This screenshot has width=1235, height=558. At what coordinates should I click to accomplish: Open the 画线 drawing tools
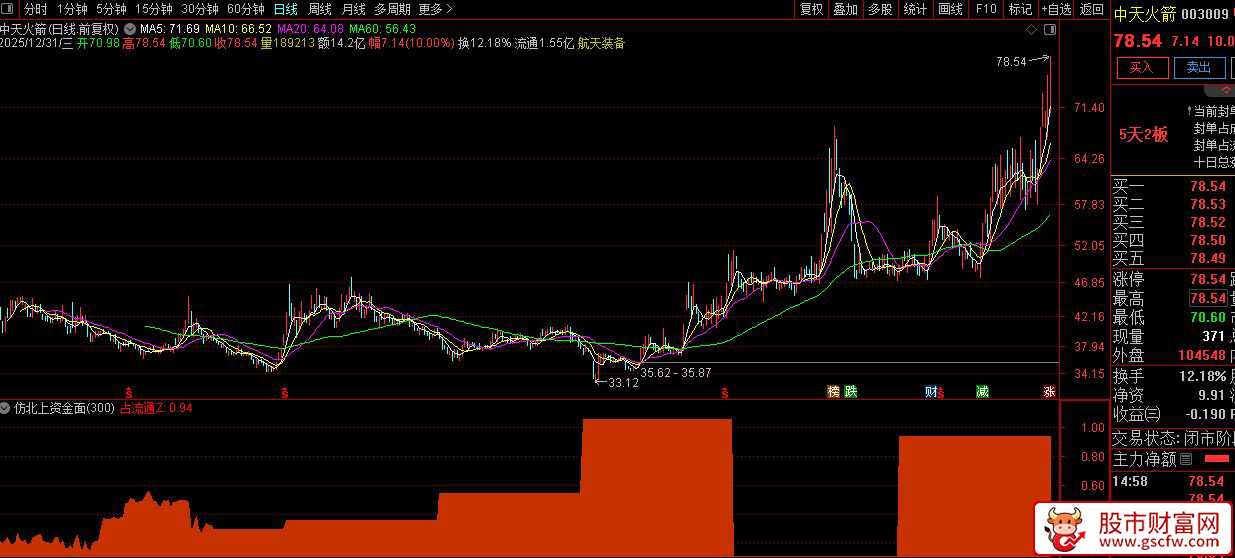(x=950, y=9)
